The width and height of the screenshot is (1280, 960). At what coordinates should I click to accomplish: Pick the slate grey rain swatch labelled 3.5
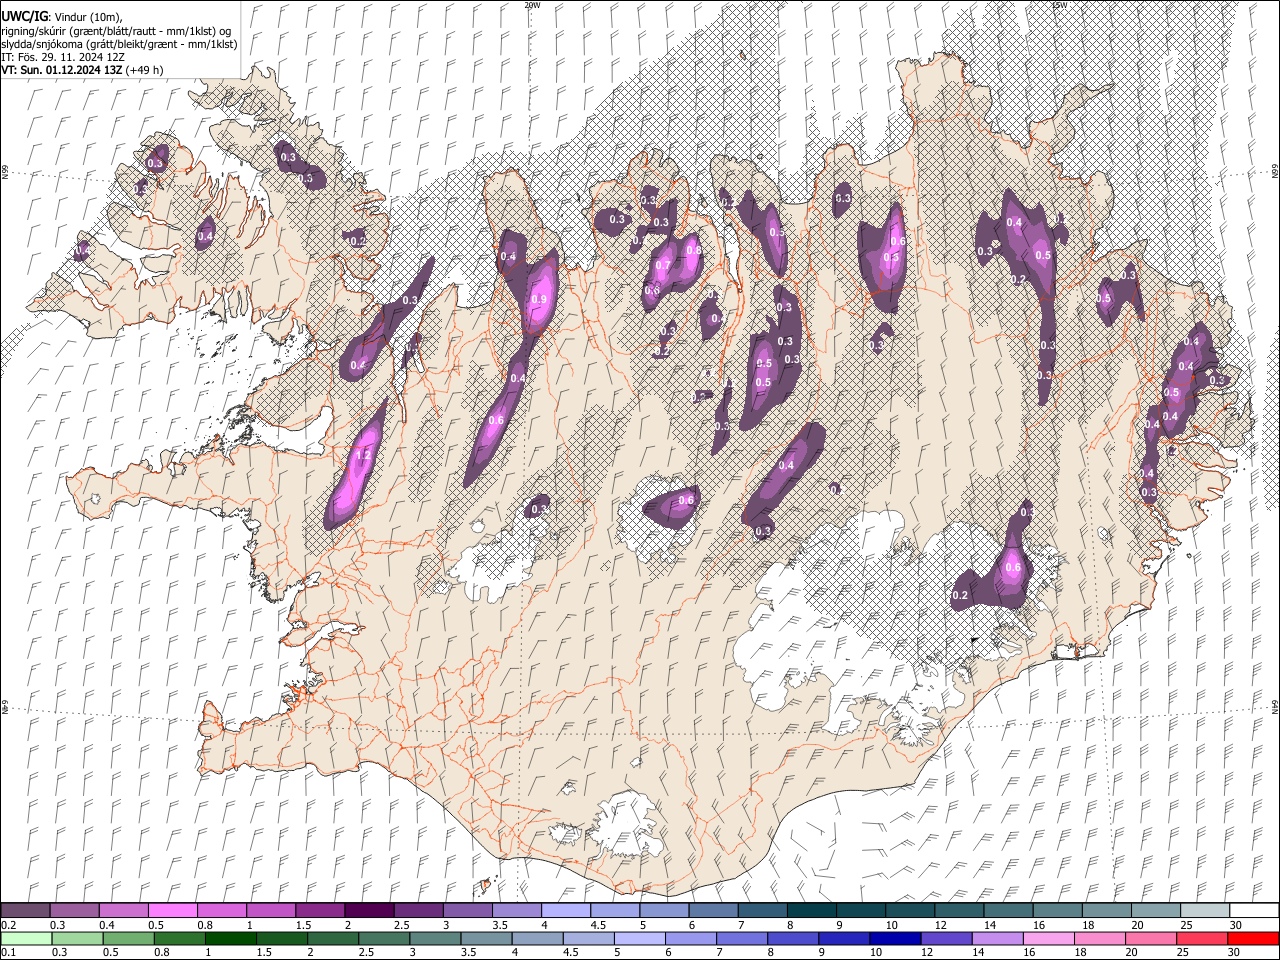coord(486,938)
